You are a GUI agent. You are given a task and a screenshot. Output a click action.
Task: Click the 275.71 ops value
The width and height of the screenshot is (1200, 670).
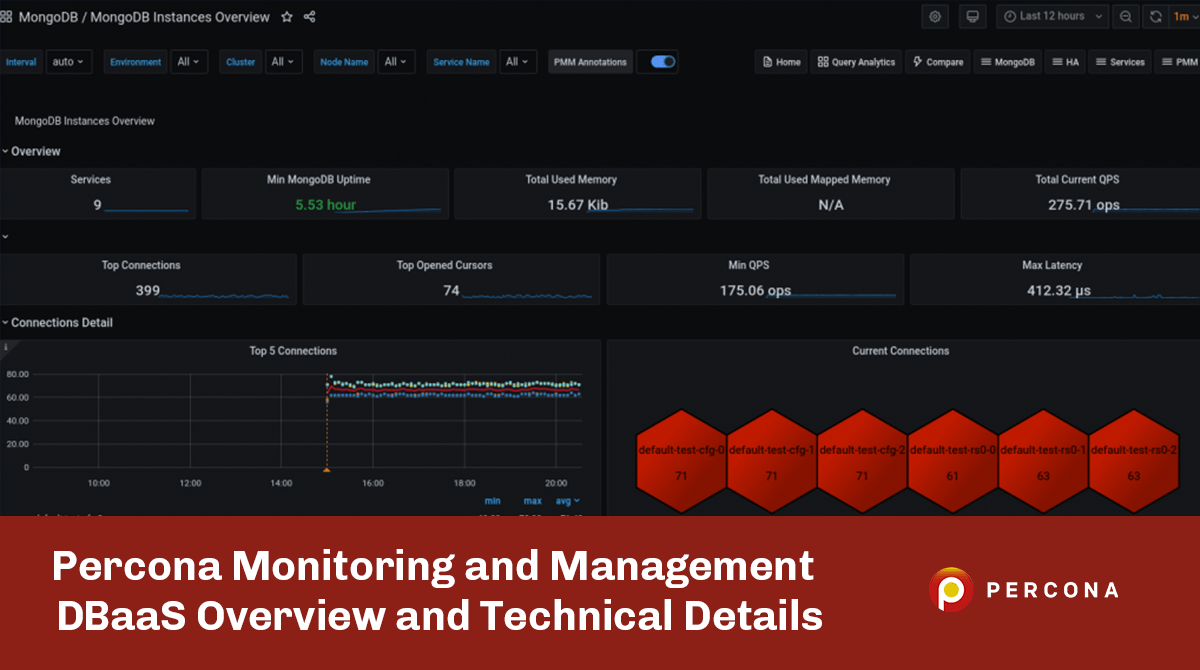tap(1083, 205)
